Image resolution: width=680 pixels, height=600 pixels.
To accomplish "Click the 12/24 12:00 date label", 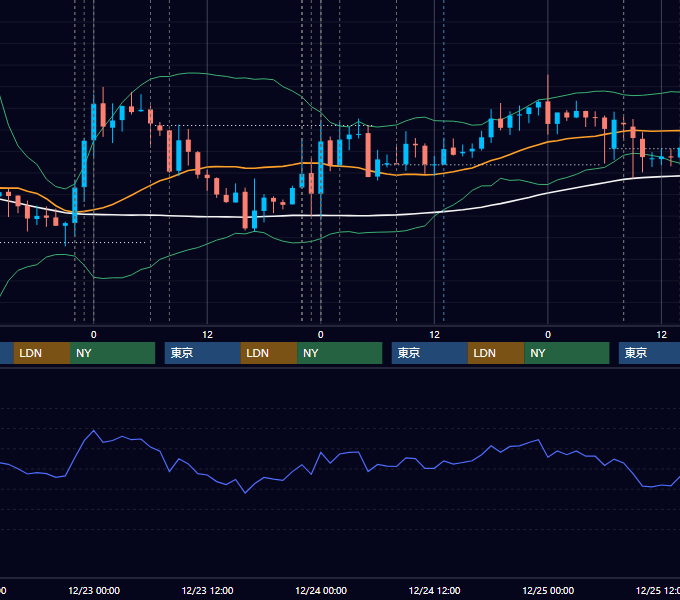I will 435,590.
